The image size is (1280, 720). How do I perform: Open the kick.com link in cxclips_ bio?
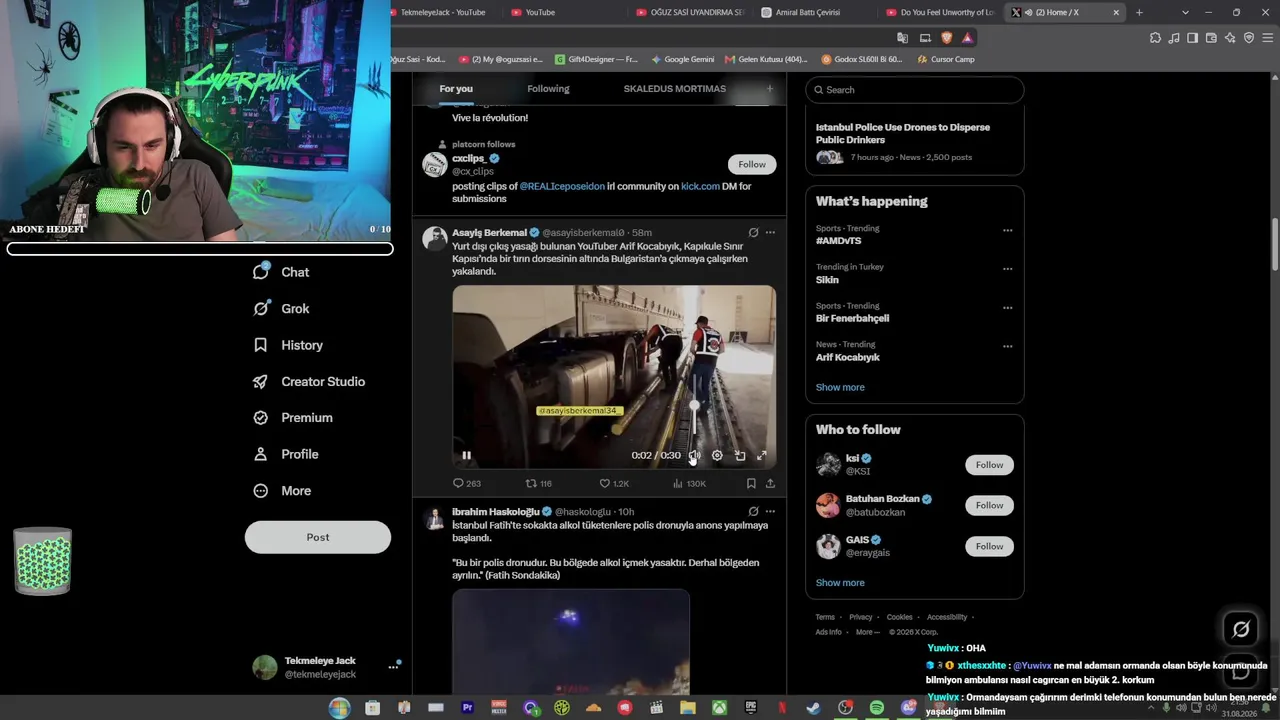point(700,186)
